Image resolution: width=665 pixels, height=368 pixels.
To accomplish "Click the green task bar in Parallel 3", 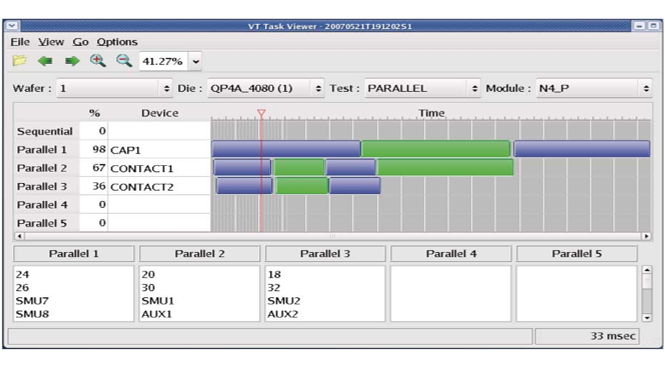I will [302, 186].
